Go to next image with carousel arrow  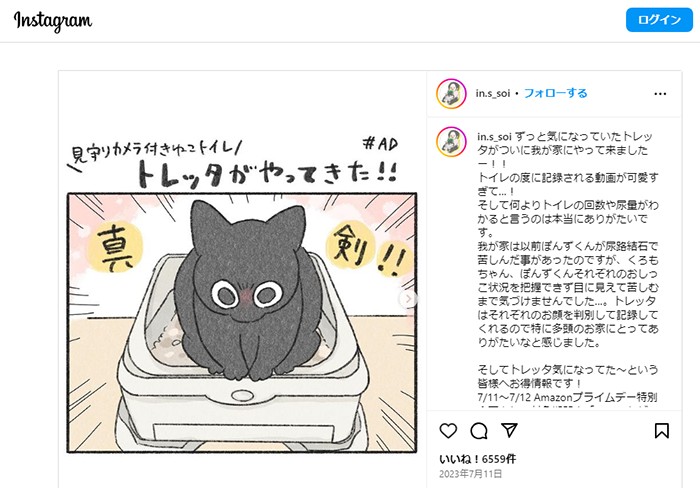coord(408,299)
